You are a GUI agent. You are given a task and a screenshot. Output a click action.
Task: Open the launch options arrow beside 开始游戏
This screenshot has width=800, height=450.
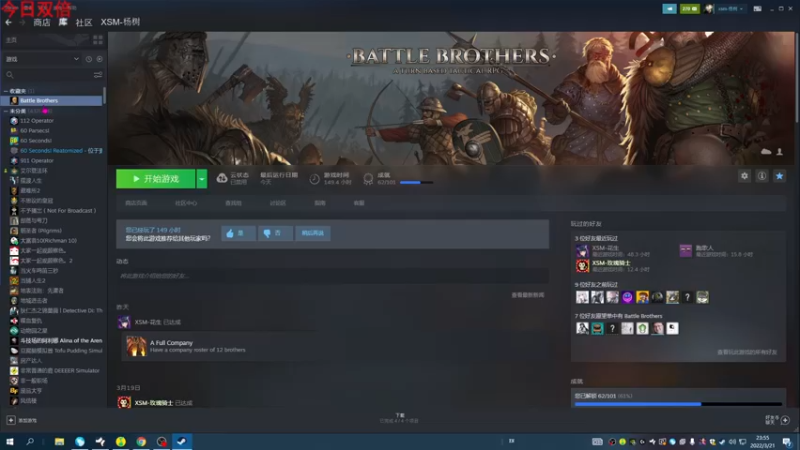(202, 179)
